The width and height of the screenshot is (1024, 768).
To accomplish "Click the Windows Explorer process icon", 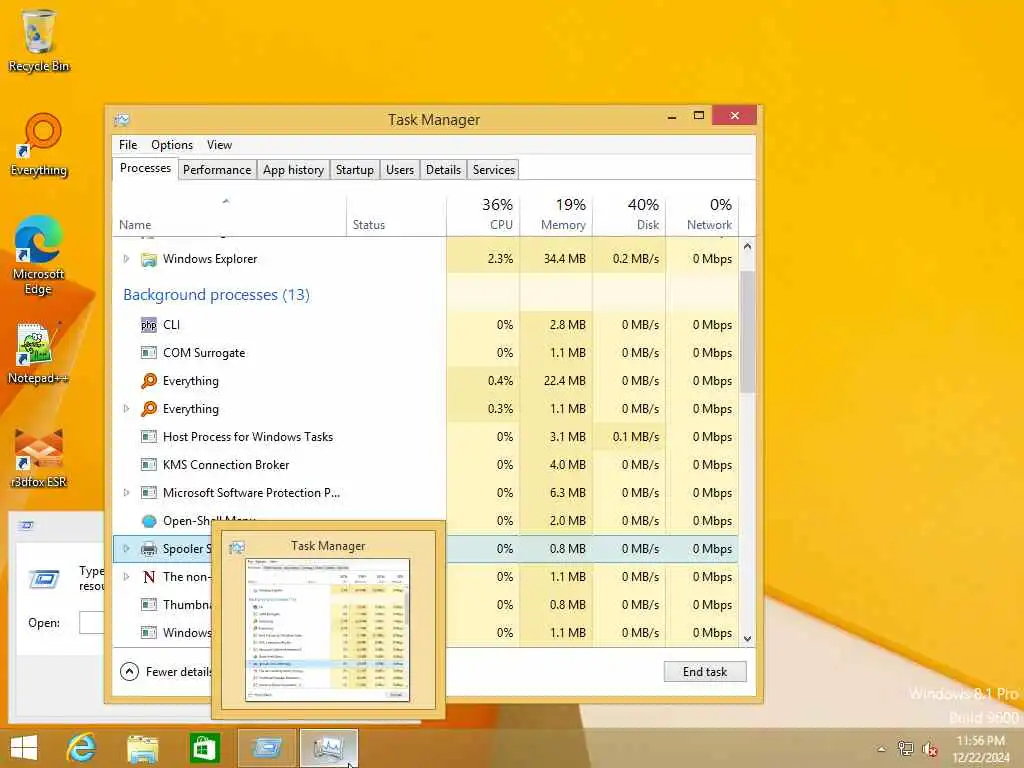I will click(x=149, y=259).
